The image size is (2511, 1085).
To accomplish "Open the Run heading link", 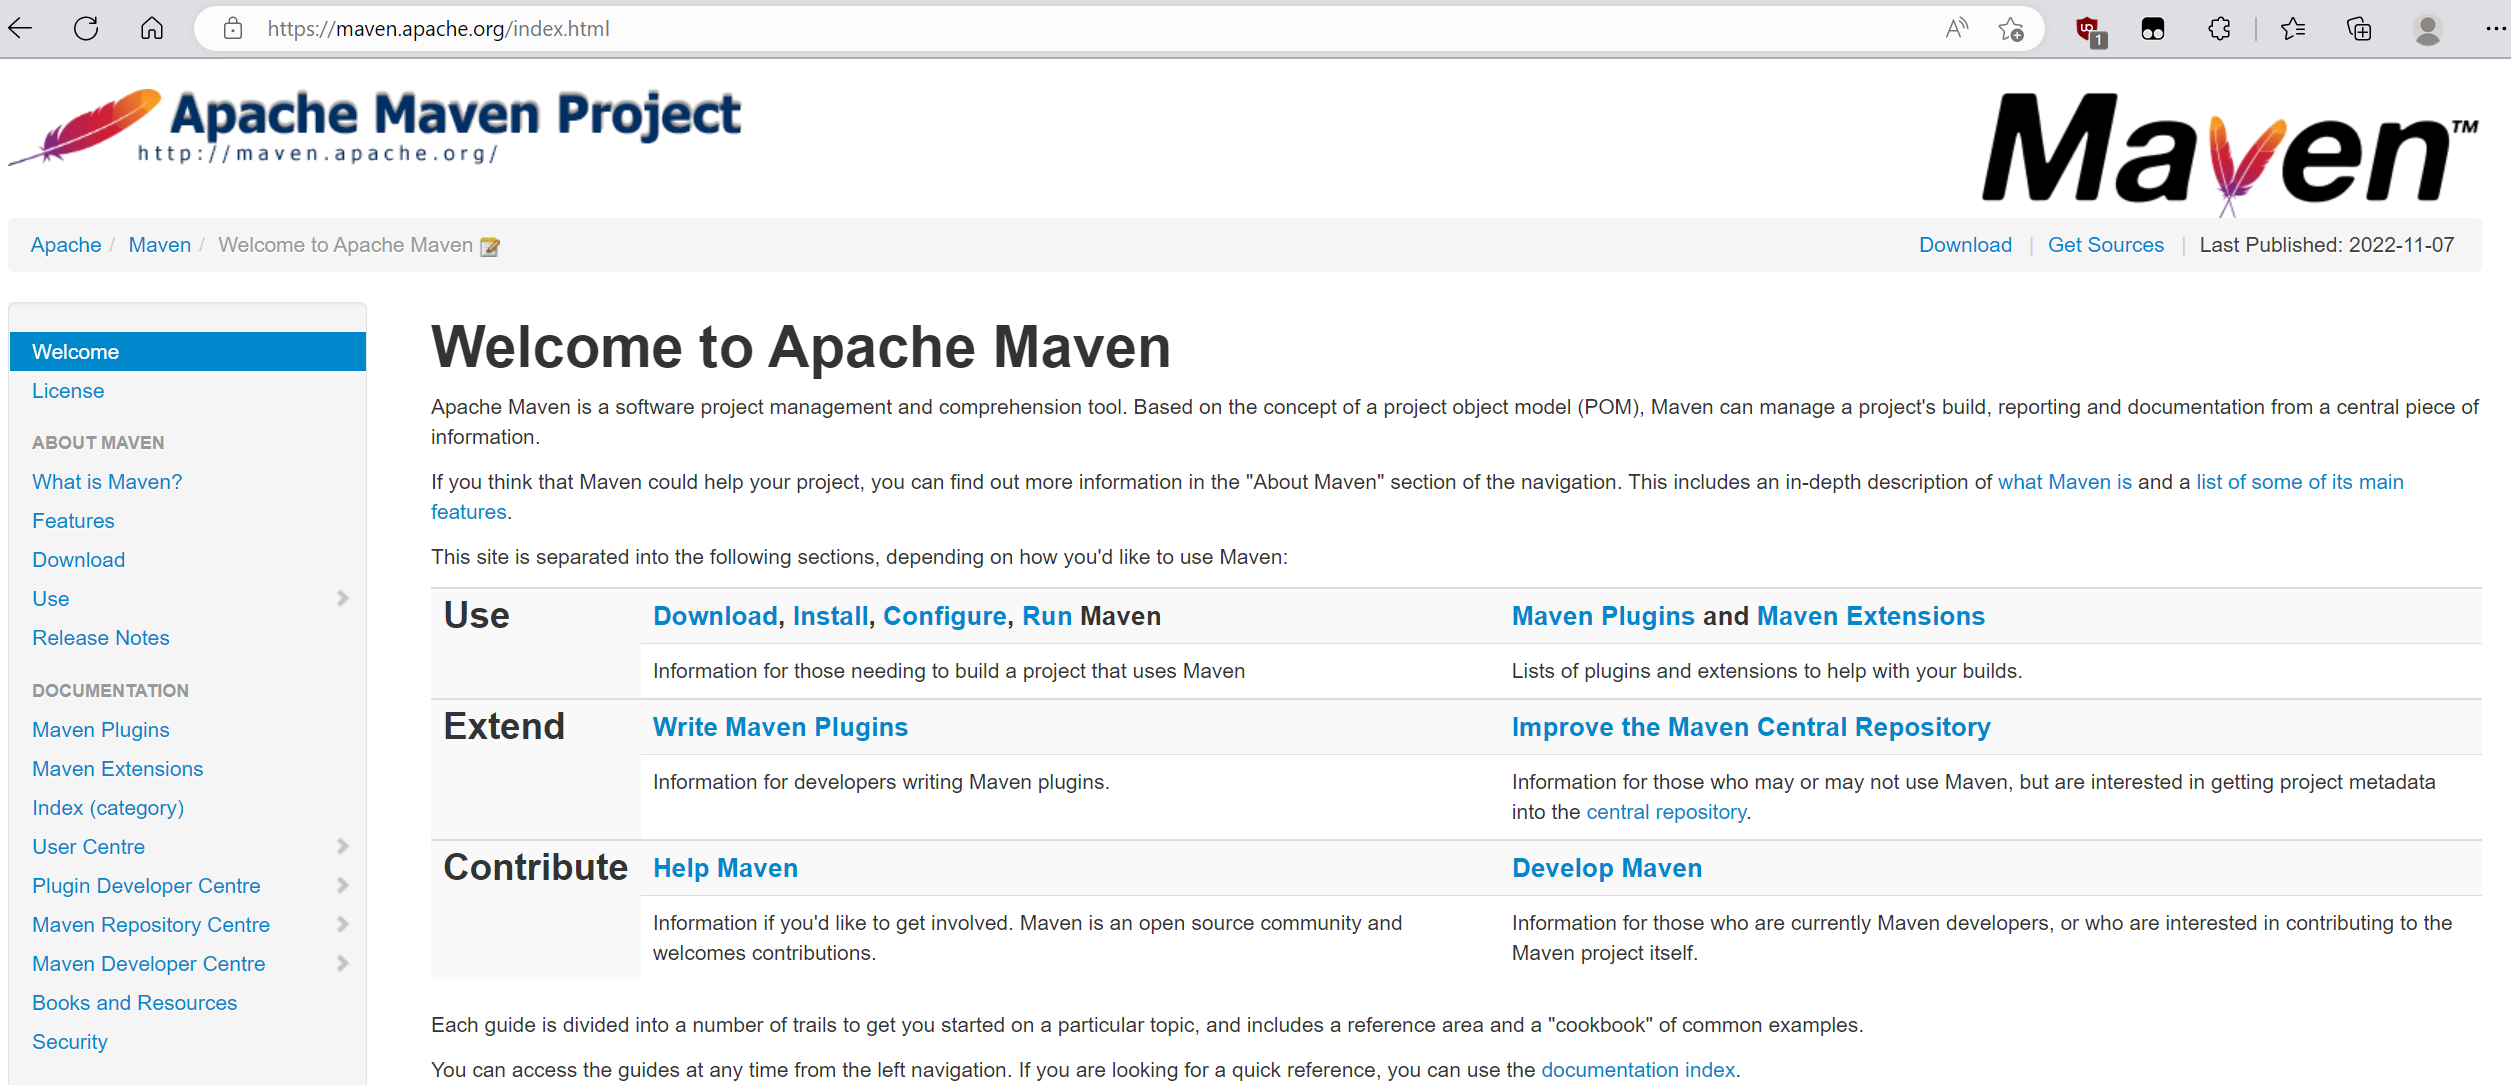I will (x=1047, y=616).
